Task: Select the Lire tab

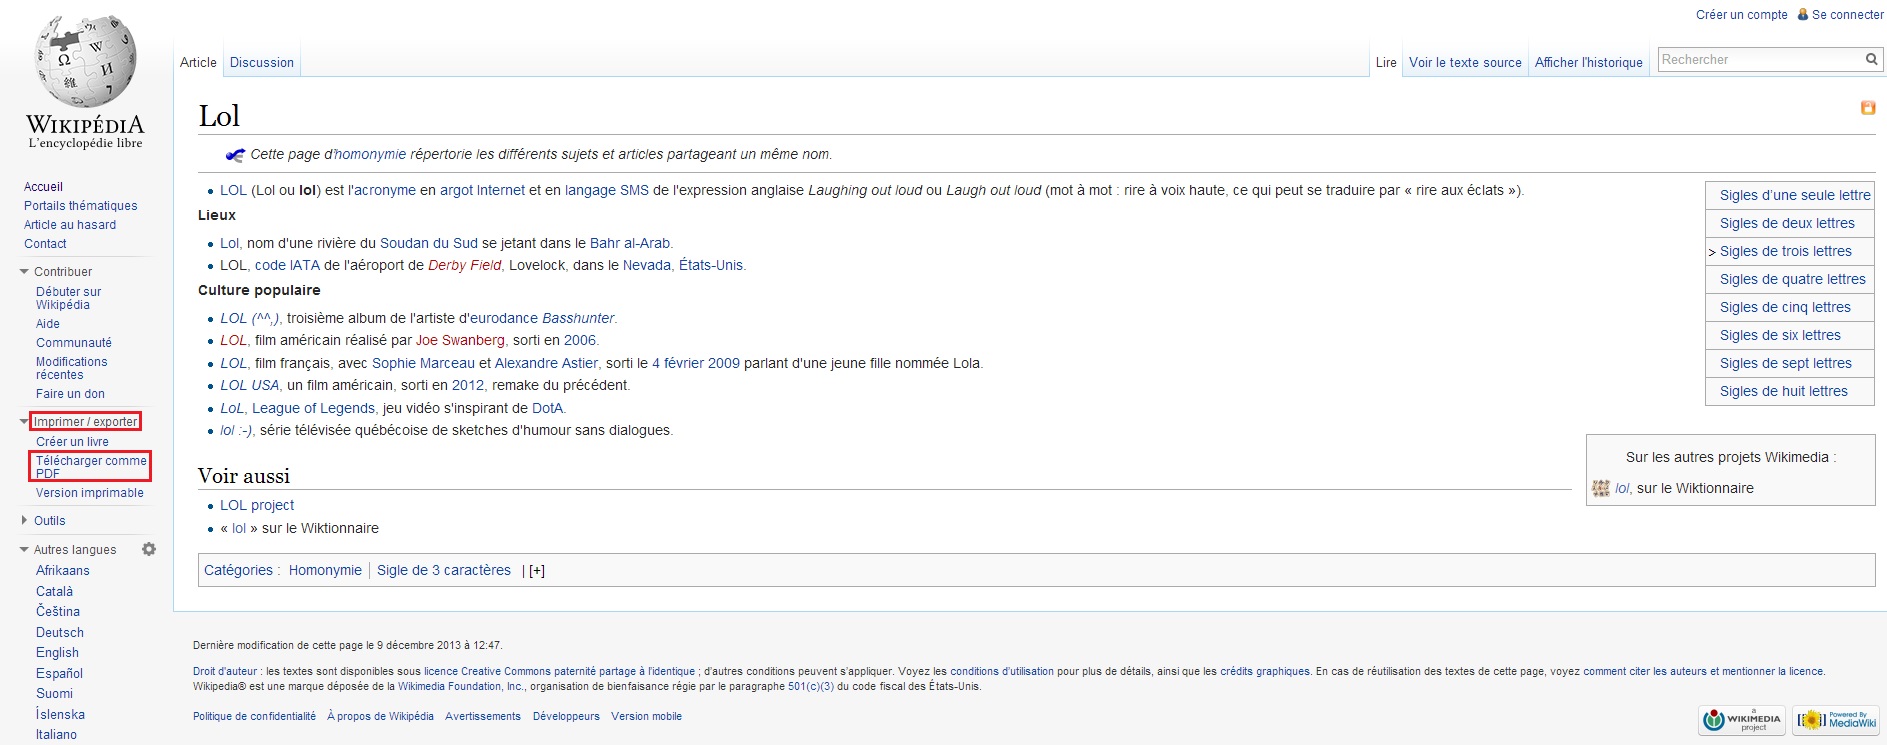Action: pyautogui.click(x=1386, y=62)
